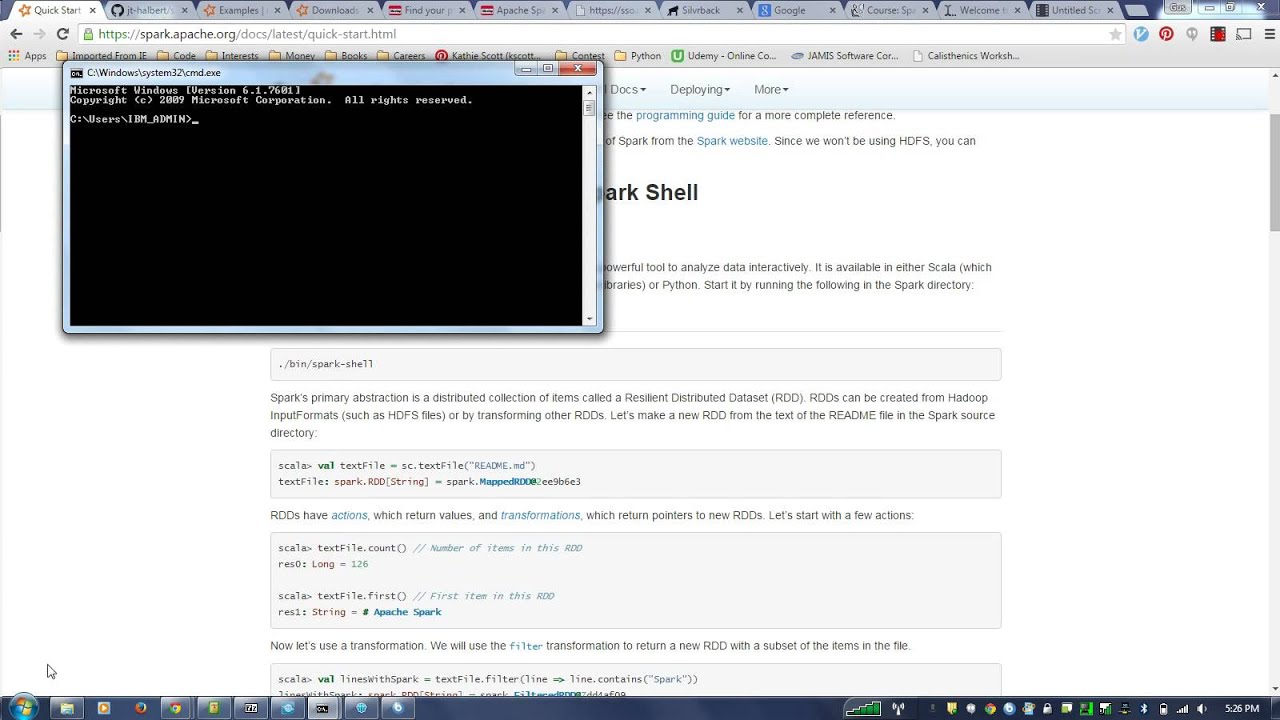Image resolution: width=1280 pixels, height=720 pixels.
Task: Follow the actions link
Action: tap(349, 515)
